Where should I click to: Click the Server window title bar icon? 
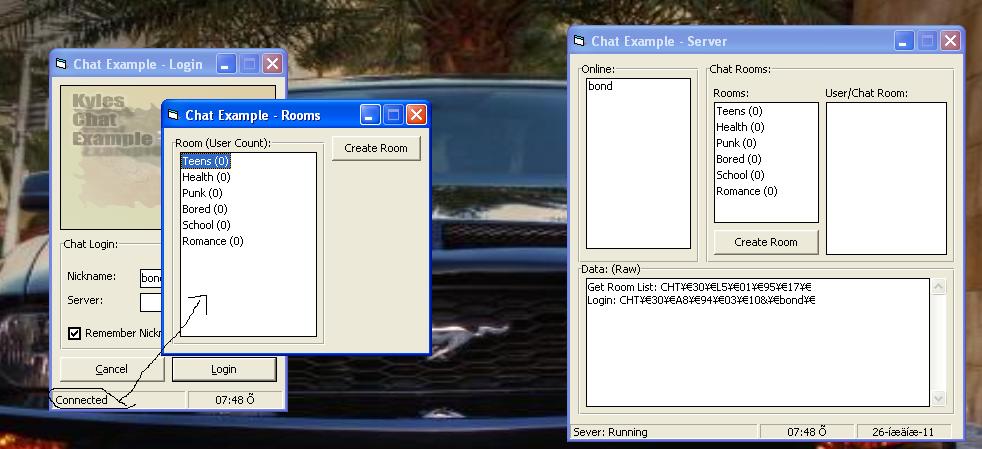(579, 41)
